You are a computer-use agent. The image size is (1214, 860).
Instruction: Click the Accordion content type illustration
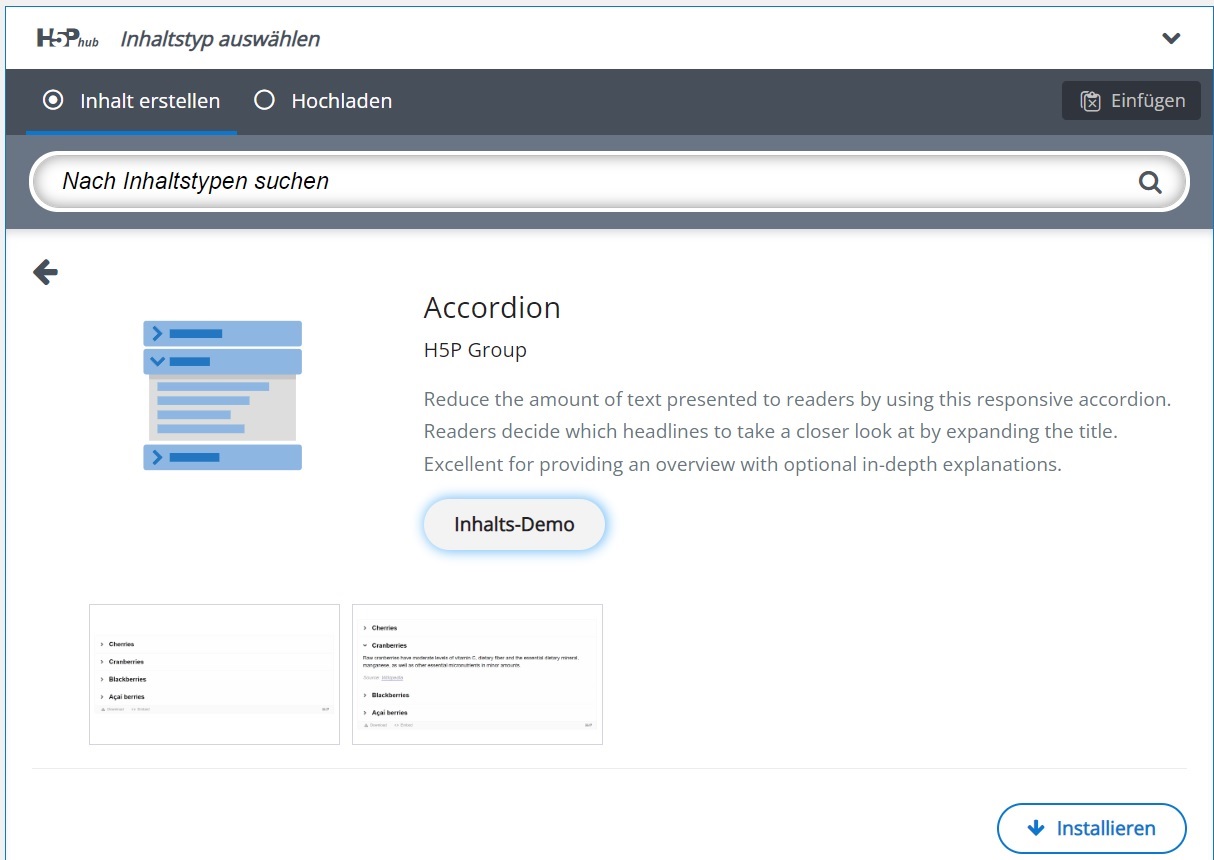(x=222, y=395)
